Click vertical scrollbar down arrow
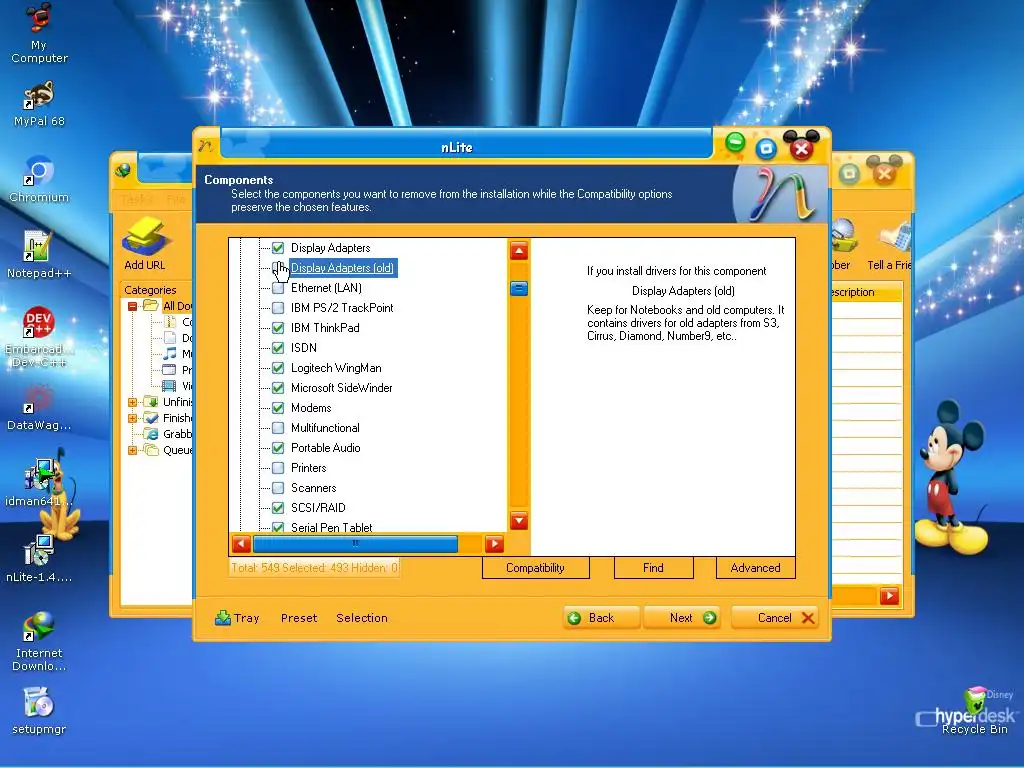 [x=519, y=520]
